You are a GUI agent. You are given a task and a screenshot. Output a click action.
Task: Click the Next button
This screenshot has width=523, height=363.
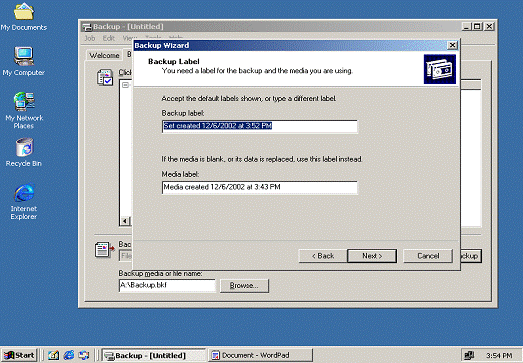pyautogui.click(x=372, y=256)
